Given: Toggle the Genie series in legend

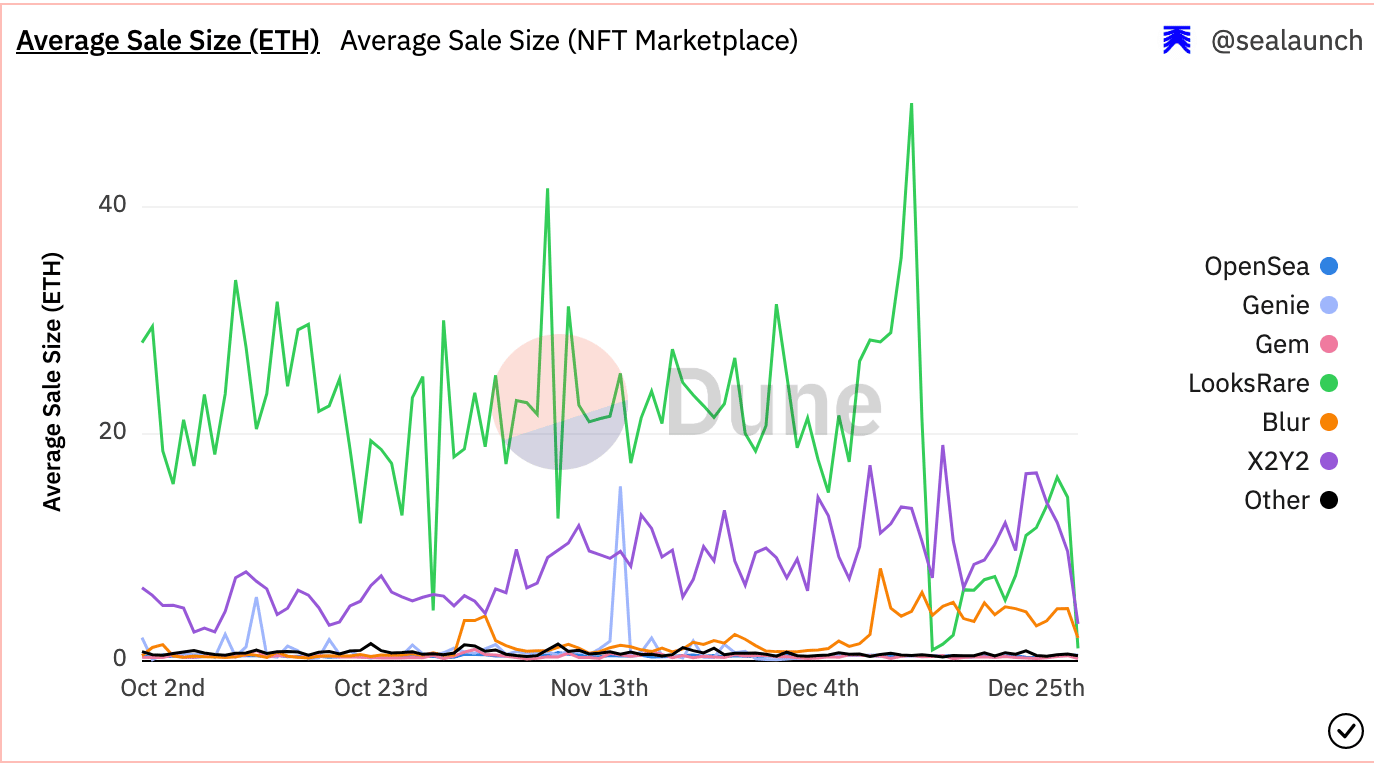Looking at the screenshot, I should pyautogui.click(x=1290, y=305).
